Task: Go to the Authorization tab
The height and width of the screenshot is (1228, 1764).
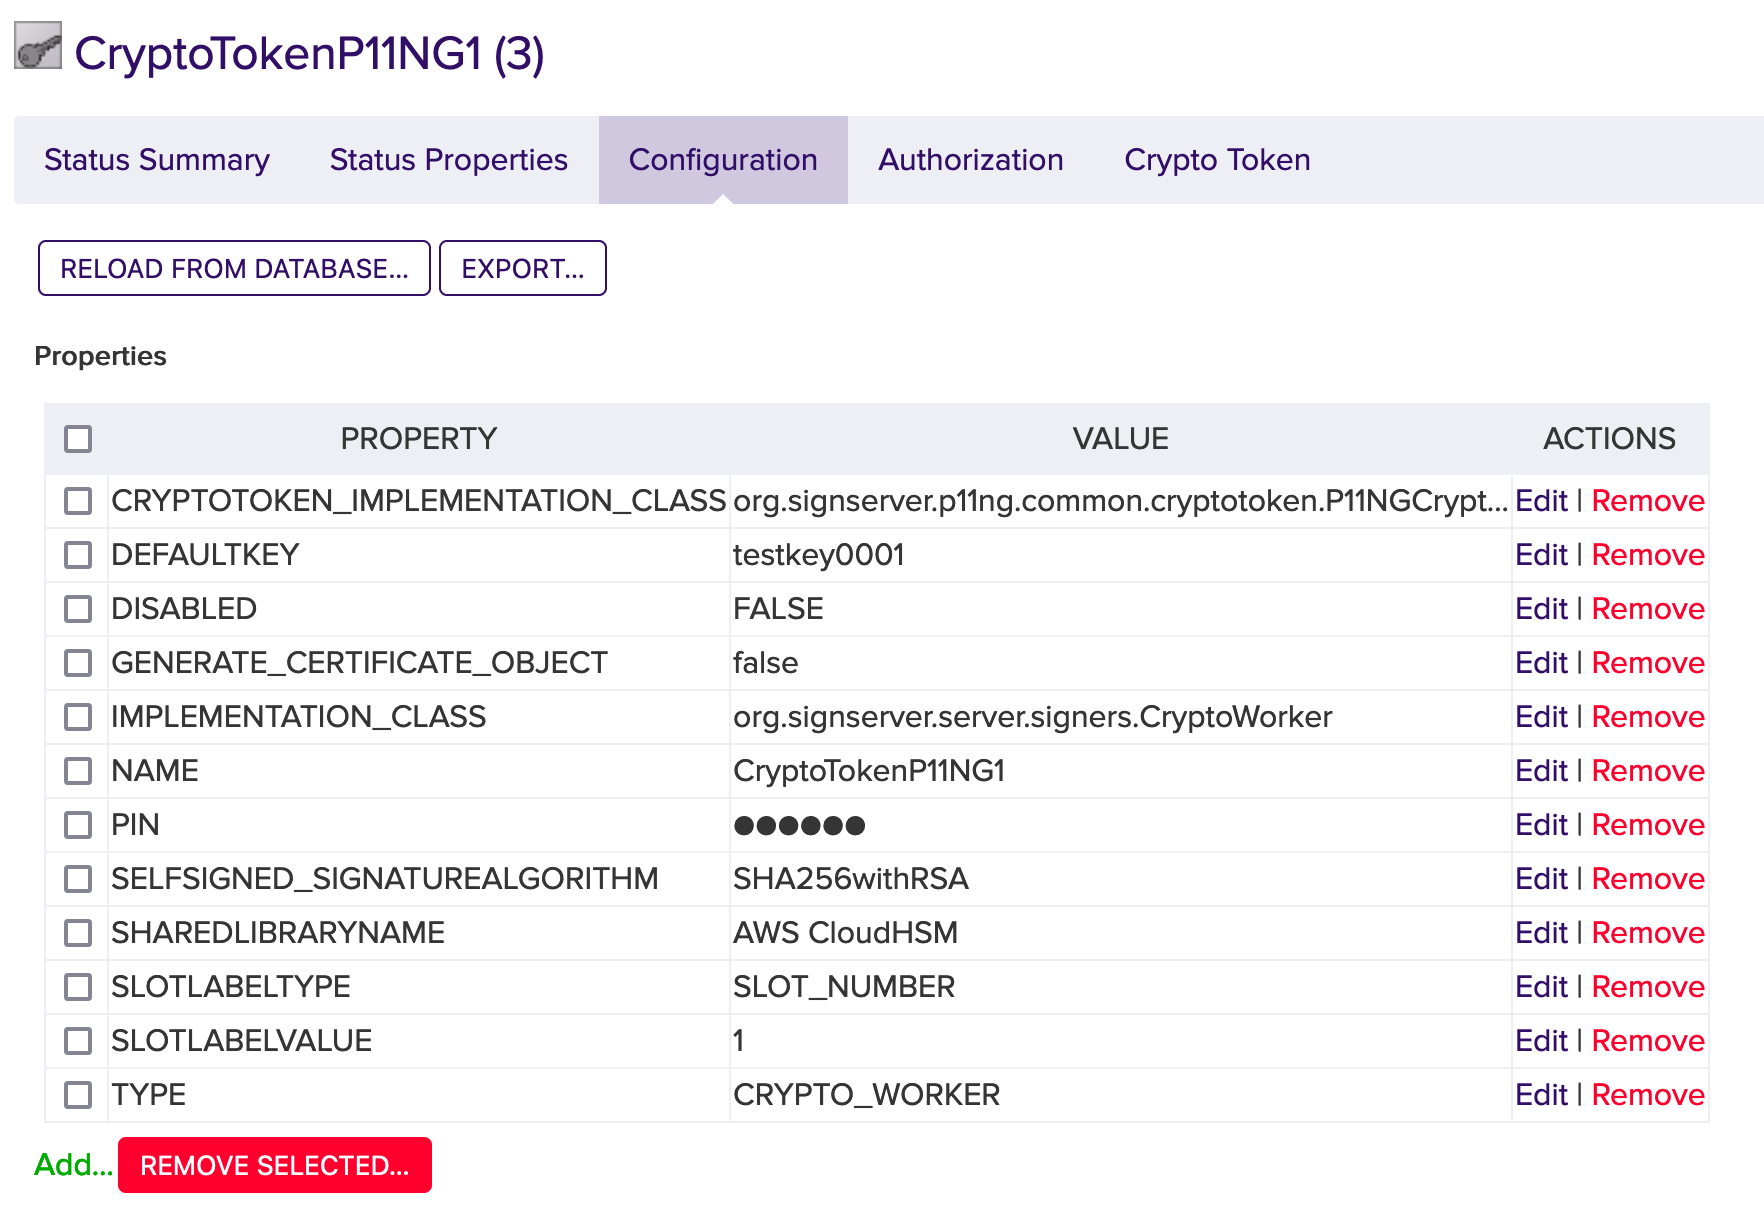Action: pyautogui.click(x=970, y=160)
